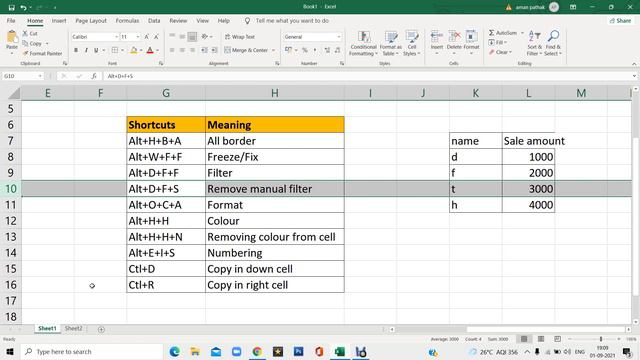Open the Format cells menu
This screenshot has width=640, height=360.
click(x=471, y=43)
